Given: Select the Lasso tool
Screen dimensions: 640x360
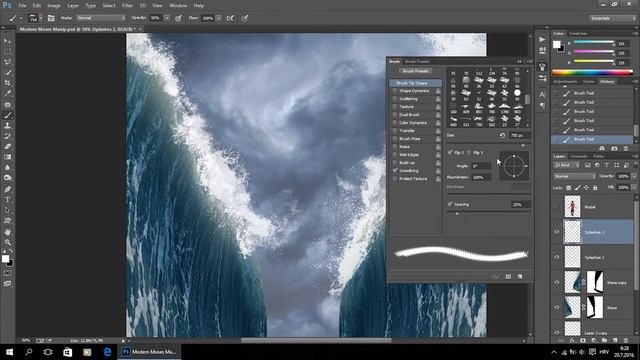Looking at the screenshot, I should [x=7, y=62].
